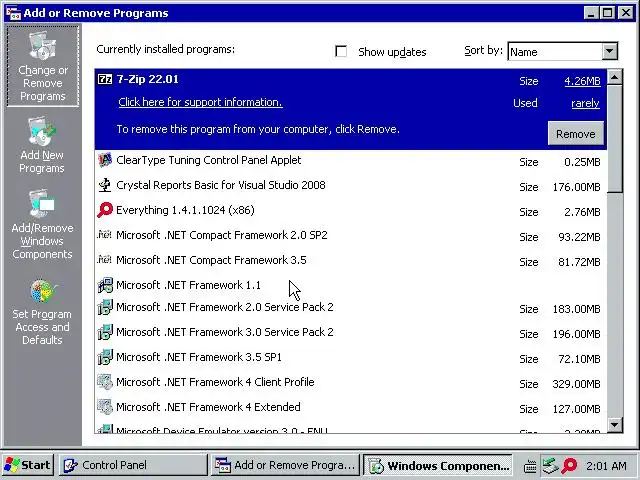640x480 pixels.
Task: Click the Add or Remove Programs title icon
Action: tap(13, 13)
